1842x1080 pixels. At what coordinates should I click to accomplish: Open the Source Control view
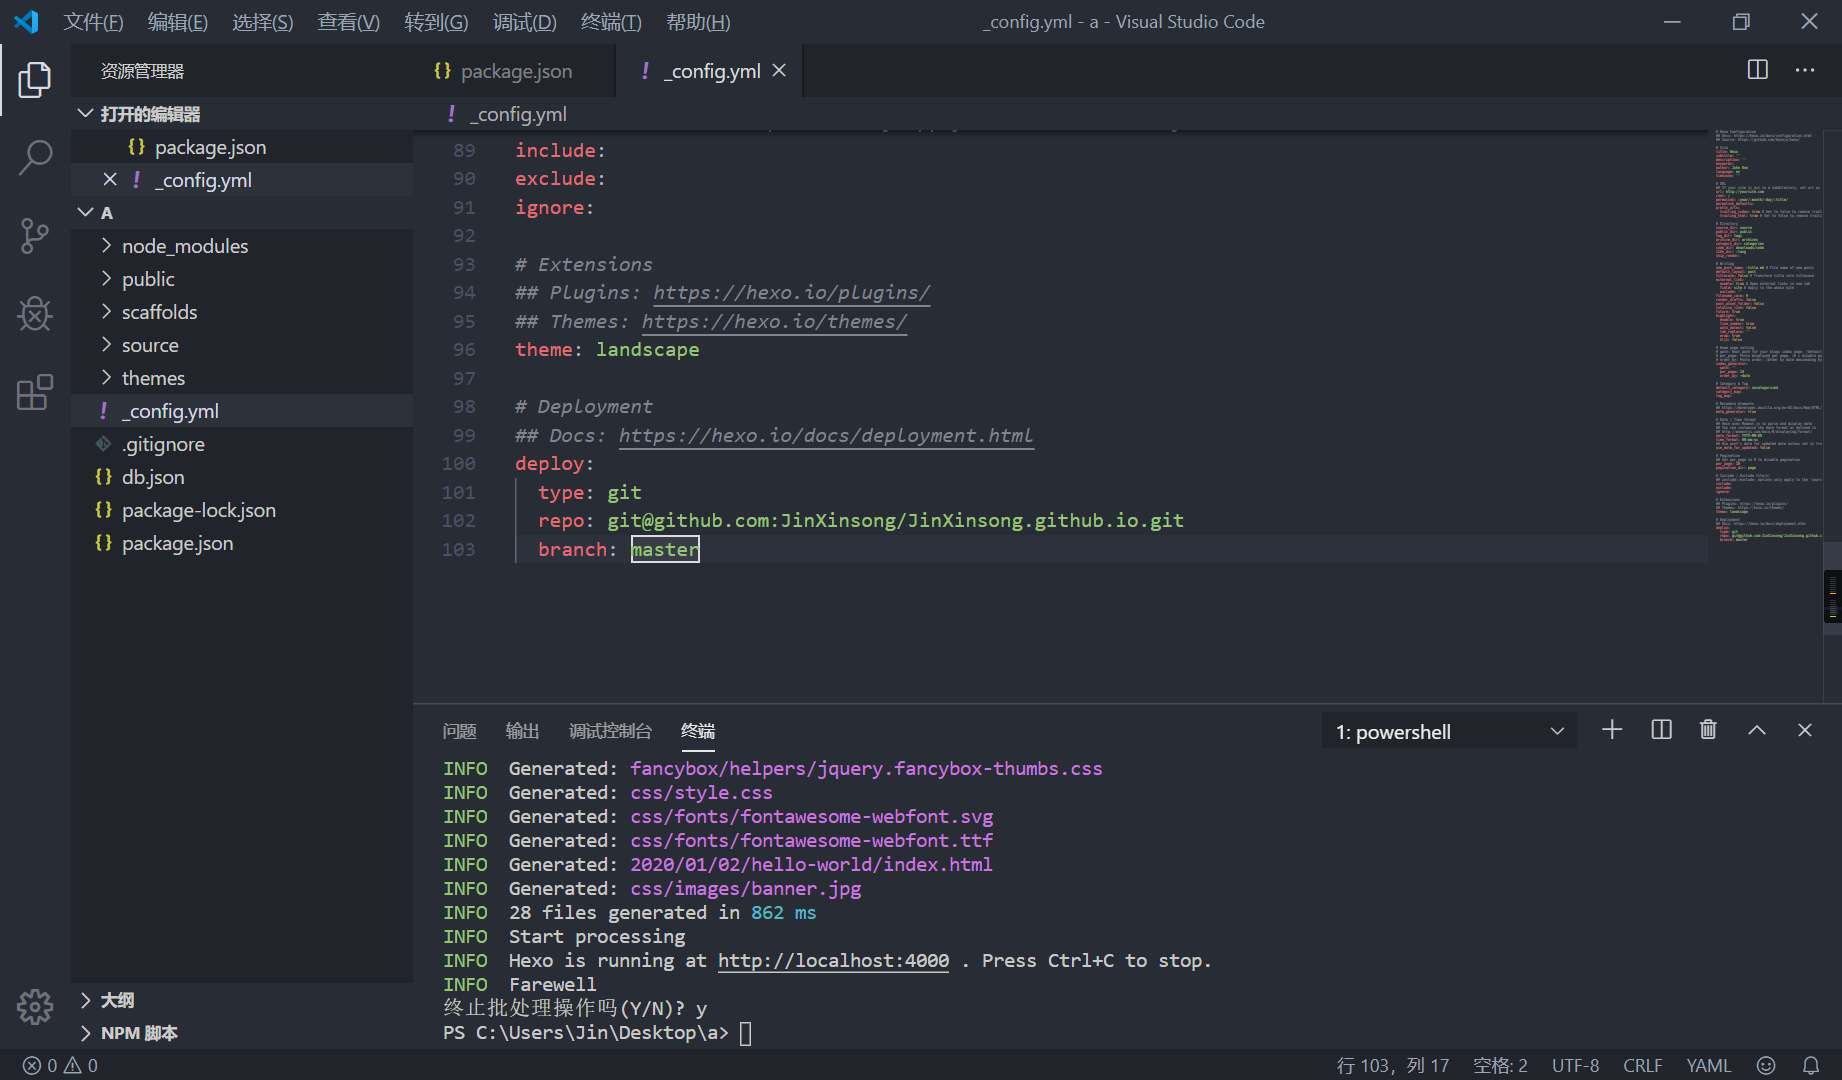click(x=35, y=236)
